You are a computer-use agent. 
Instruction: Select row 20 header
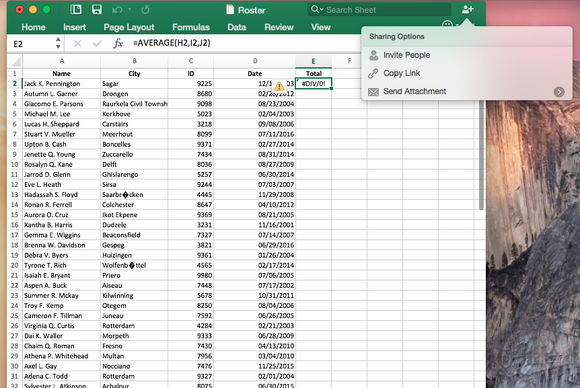[15, 265]
